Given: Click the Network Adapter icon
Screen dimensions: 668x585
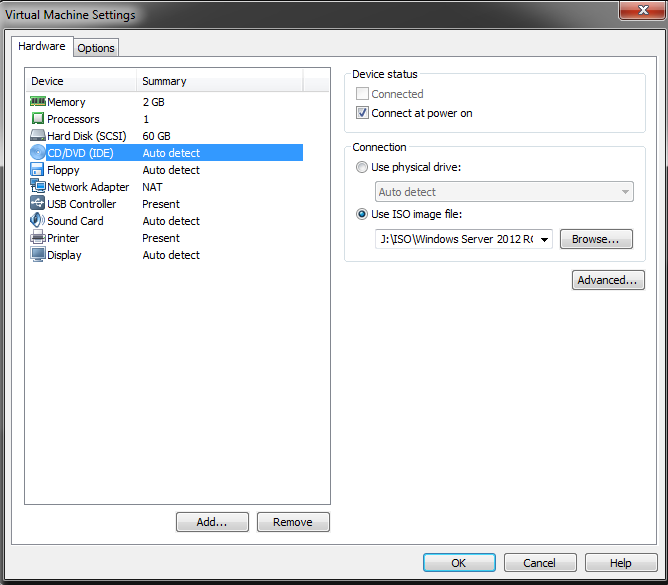Looking at the screenshot, I should [x=38, y=186].
